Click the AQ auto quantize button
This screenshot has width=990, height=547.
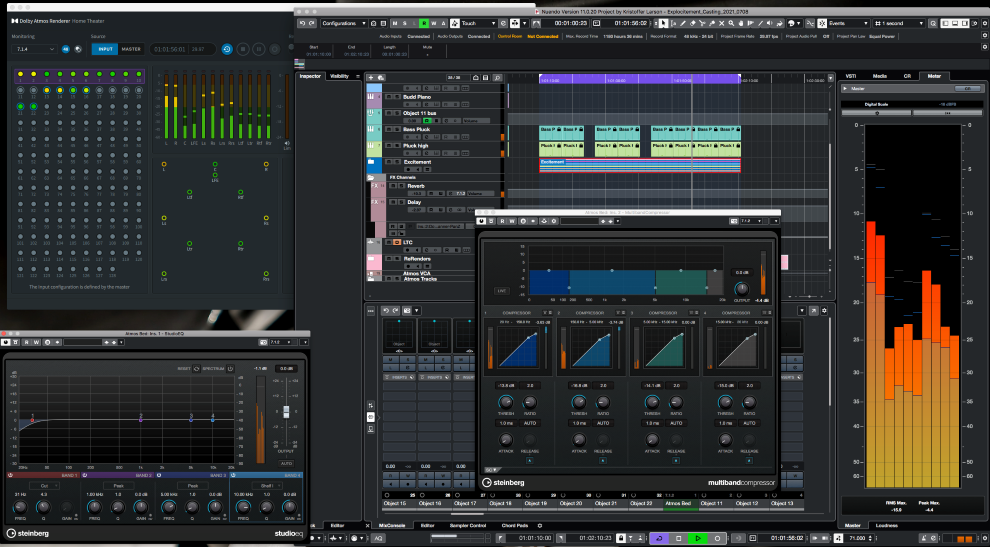click(378, 538)
